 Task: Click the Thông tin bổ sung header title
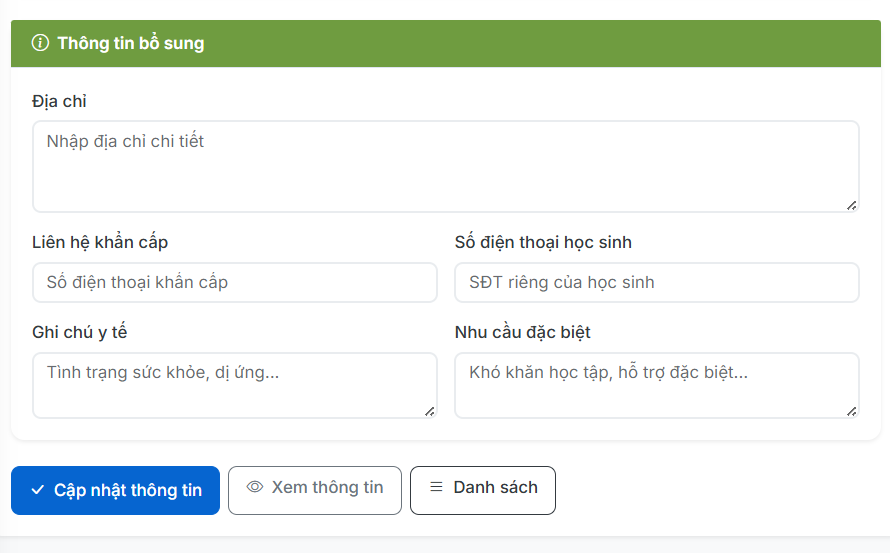coord(130,43)
